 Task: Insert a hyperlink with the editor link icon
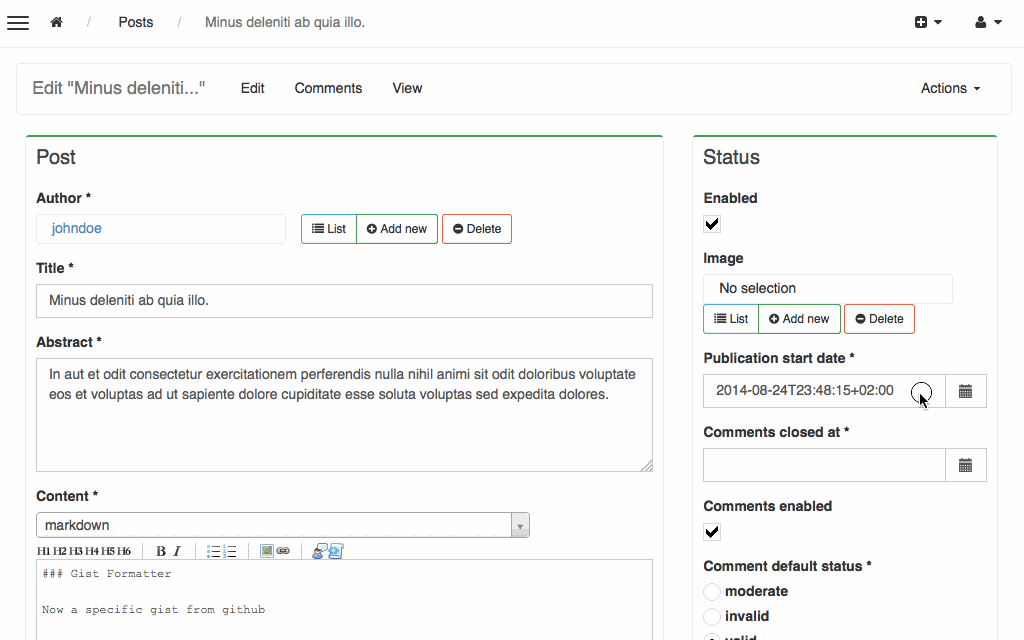pos(283,551)
